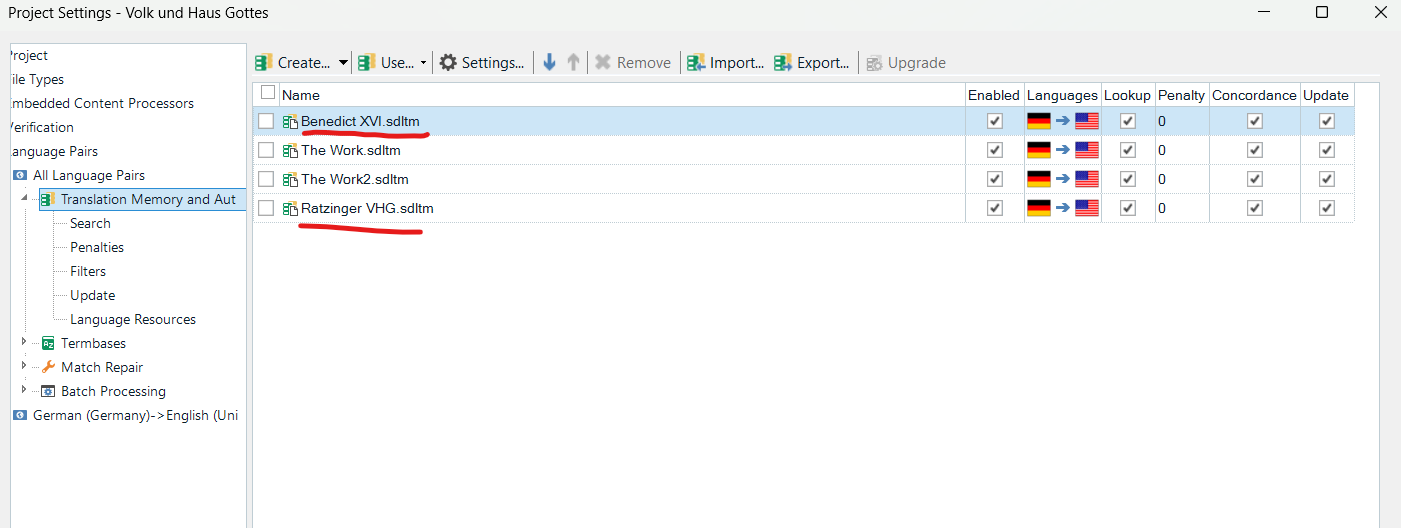Image resolution: width=1401 pixels, height=528 pixels.
Task: Check the Benedict XVI.sdltm row checkbox
Action: (266, 121)
